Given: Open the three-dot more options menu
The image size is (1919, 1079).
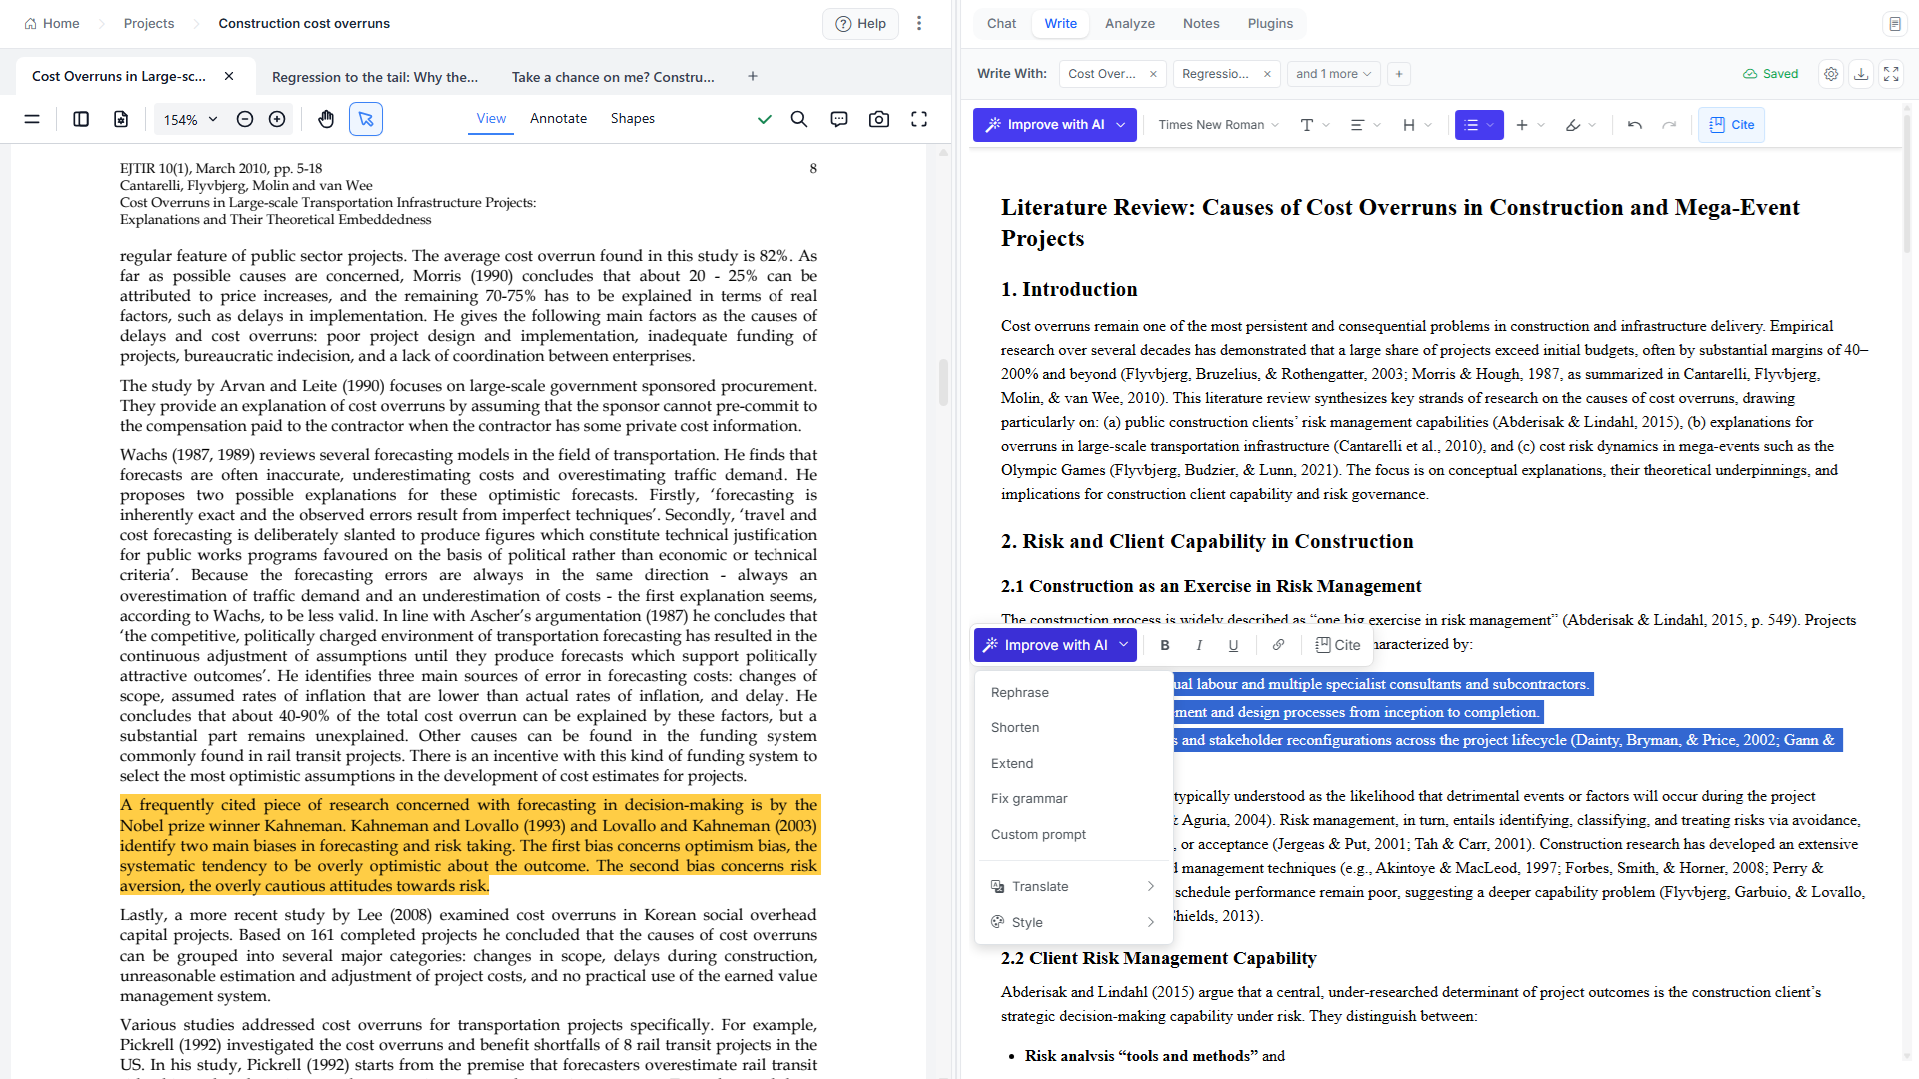Looking at the screenshot, I should (919, 23).
